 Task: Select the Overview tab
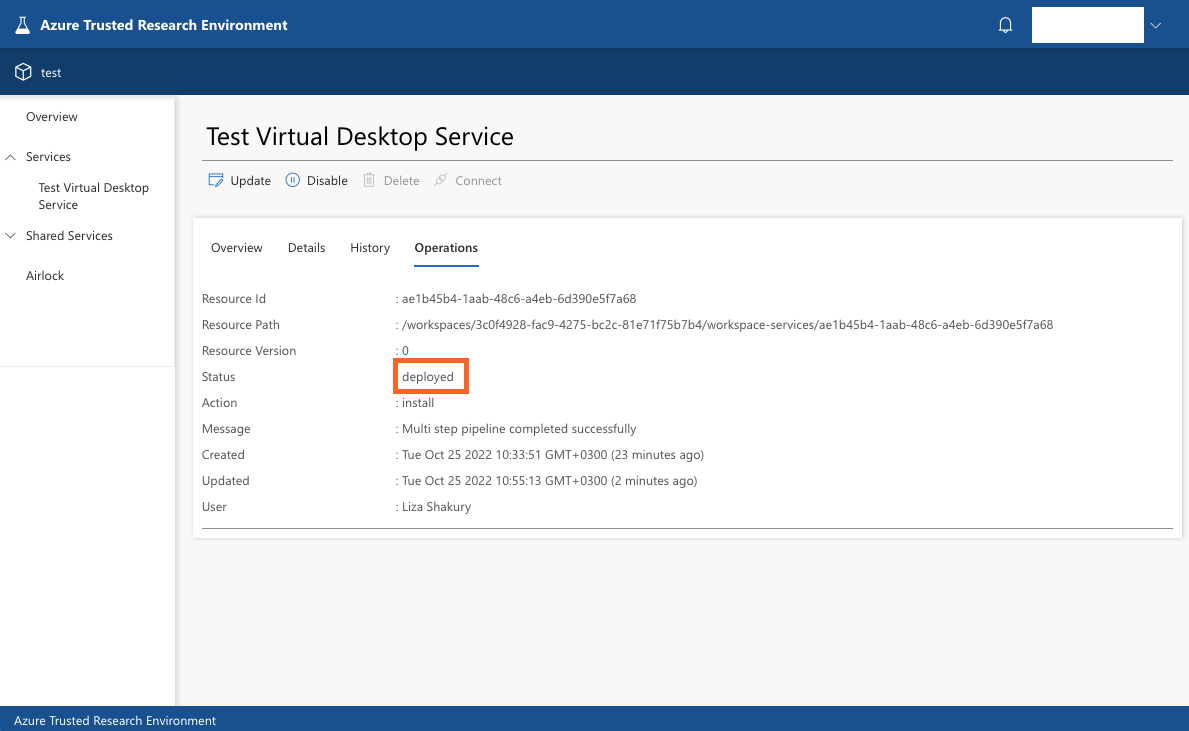tap(236, 247)
